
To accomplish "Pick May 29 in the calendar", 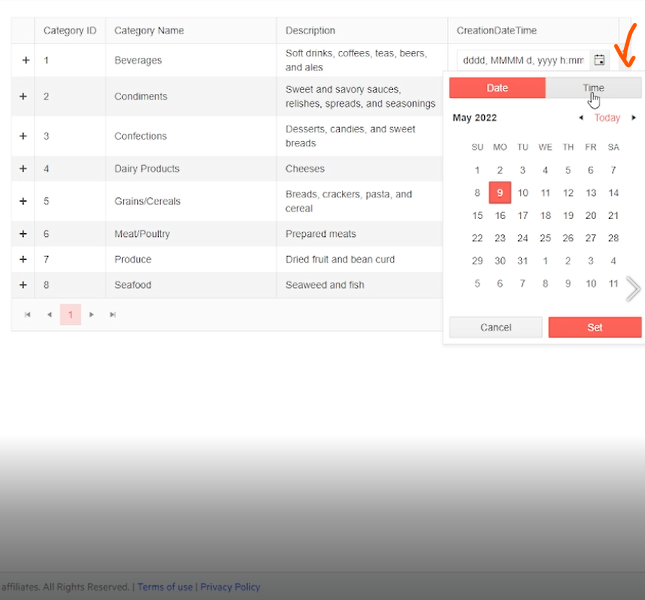I will (x=477, y=261).
